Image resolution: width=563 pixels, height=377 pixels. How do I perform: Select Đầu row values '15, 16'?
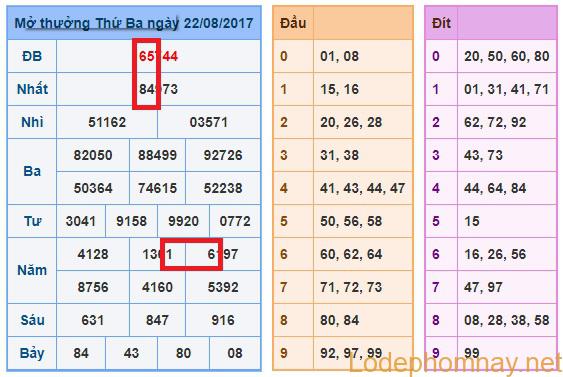click(339, 89)
